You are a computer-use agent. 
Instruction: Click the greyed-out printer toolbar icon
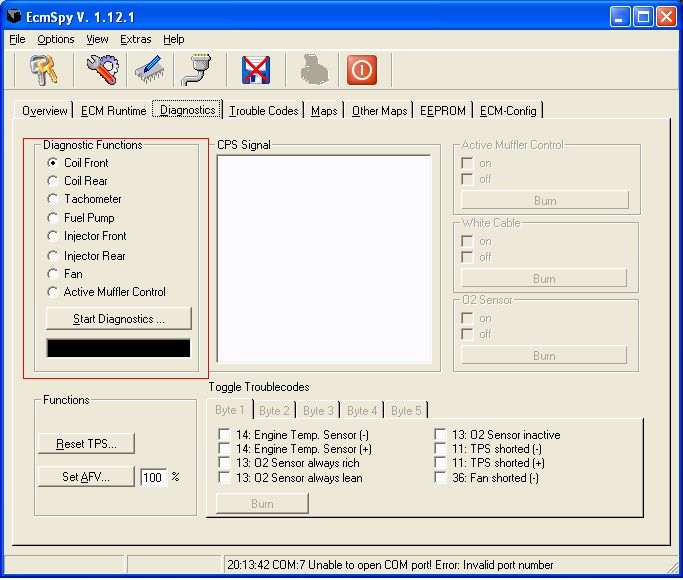pyautogui.click(x=314, y=70)
